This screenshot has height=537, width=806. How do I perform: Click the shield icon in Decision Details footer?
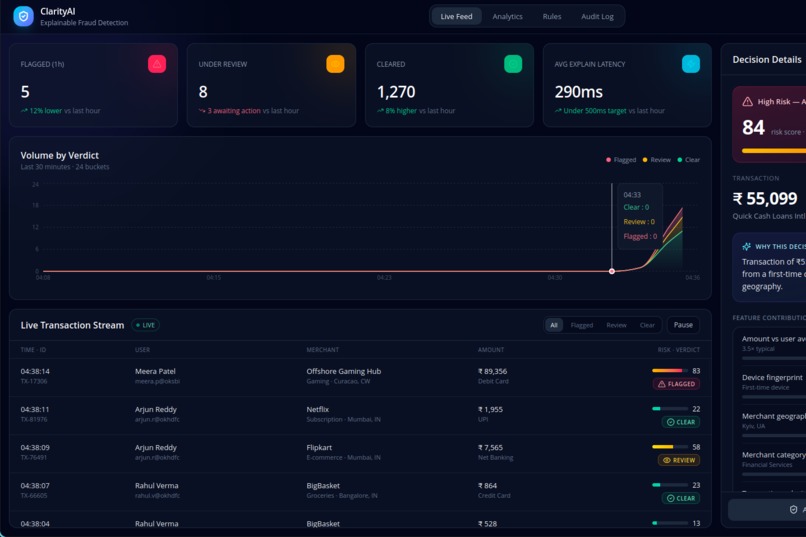pos(793,509)
